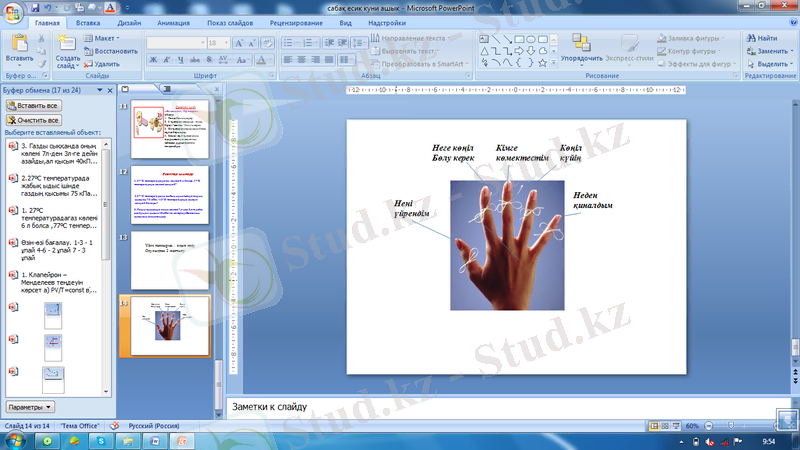
Task: Click the Экспресс-стили quick styles icon
Action: pyautogui.click(x=630, y=43)
